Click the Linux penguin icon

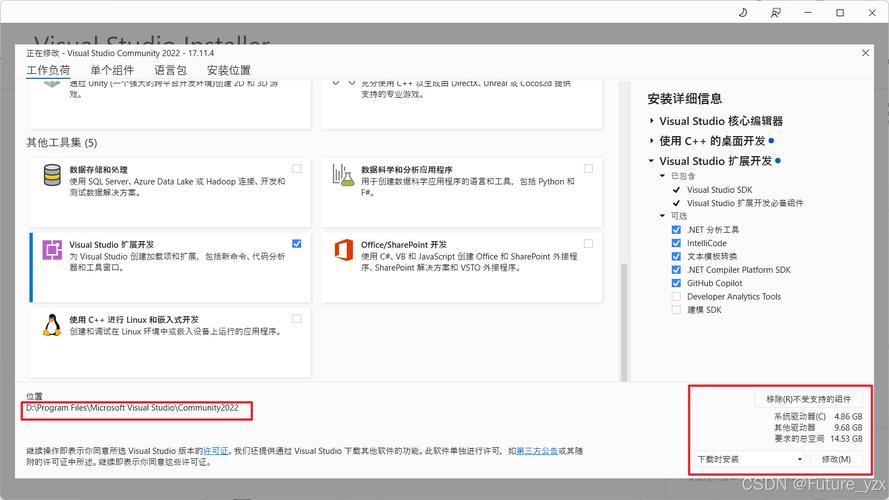[x=52, y=325]
